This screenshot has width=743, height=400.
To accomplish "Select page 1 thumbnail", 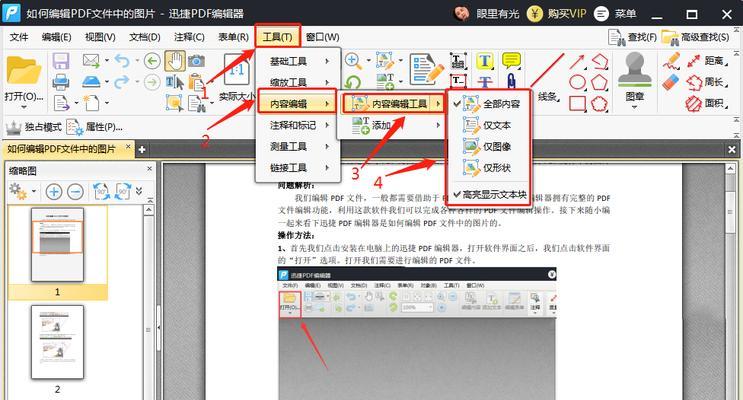I will [57, 245].
